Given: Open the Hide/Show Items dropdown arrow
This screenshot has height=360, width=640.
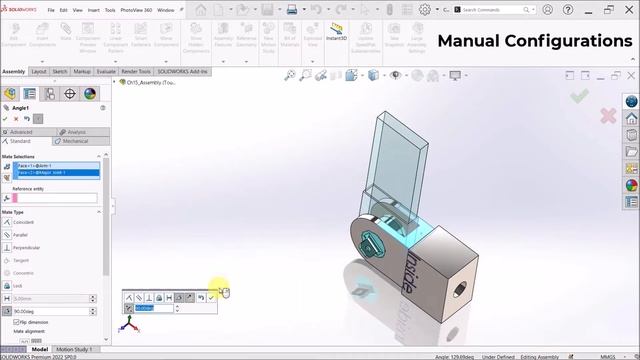Looking at the screenshot, I should point(406,76).
